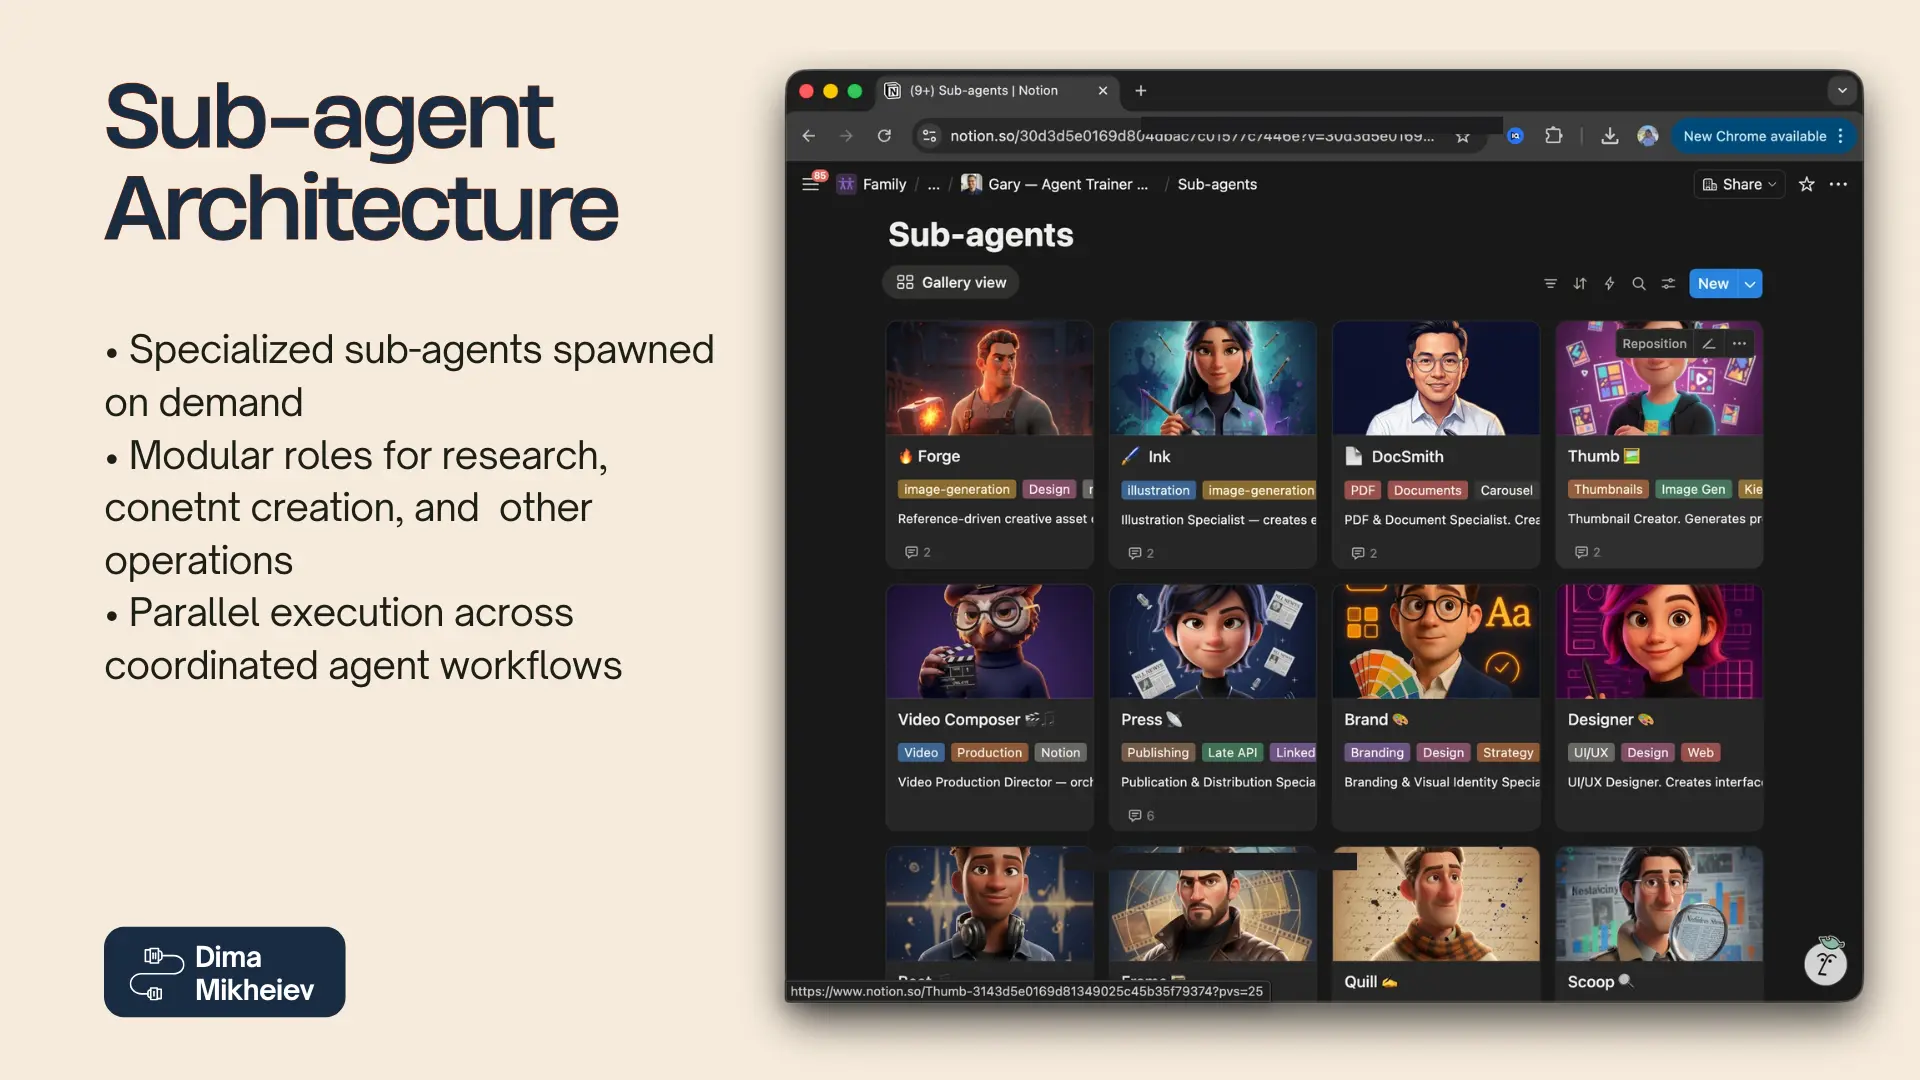
Task: Click the image-generation tag on Forge card
Action: click(956, 489)
